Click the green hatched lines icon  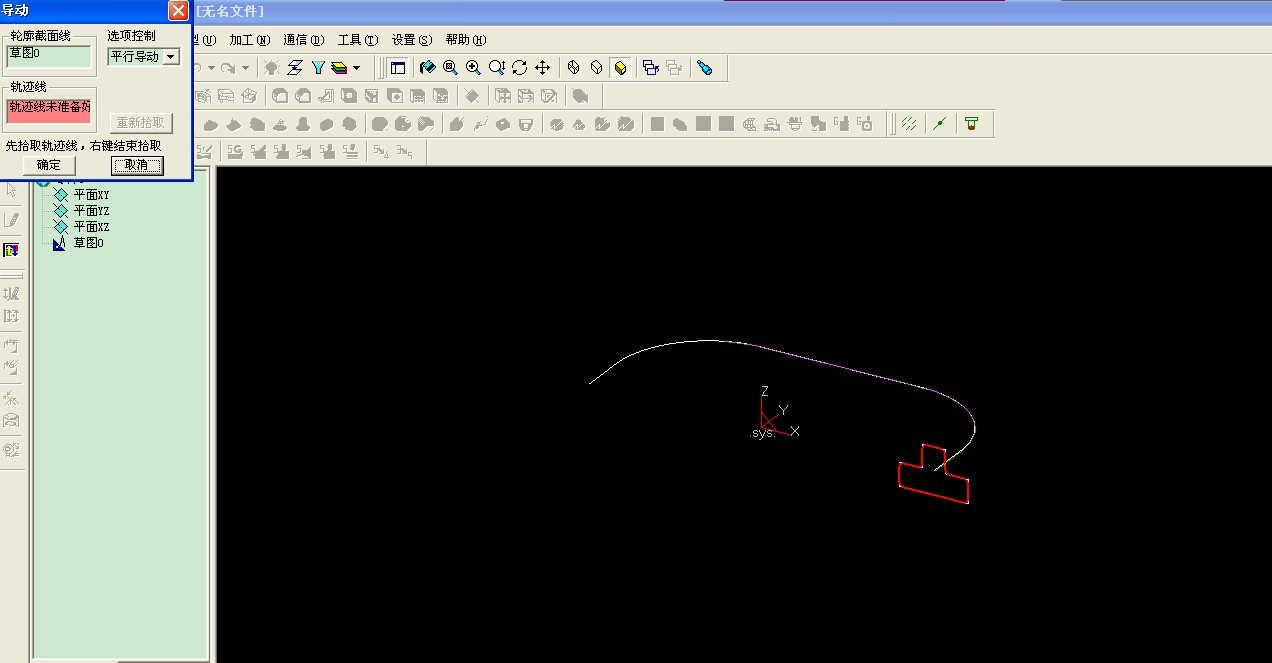[x=908, y=124]
